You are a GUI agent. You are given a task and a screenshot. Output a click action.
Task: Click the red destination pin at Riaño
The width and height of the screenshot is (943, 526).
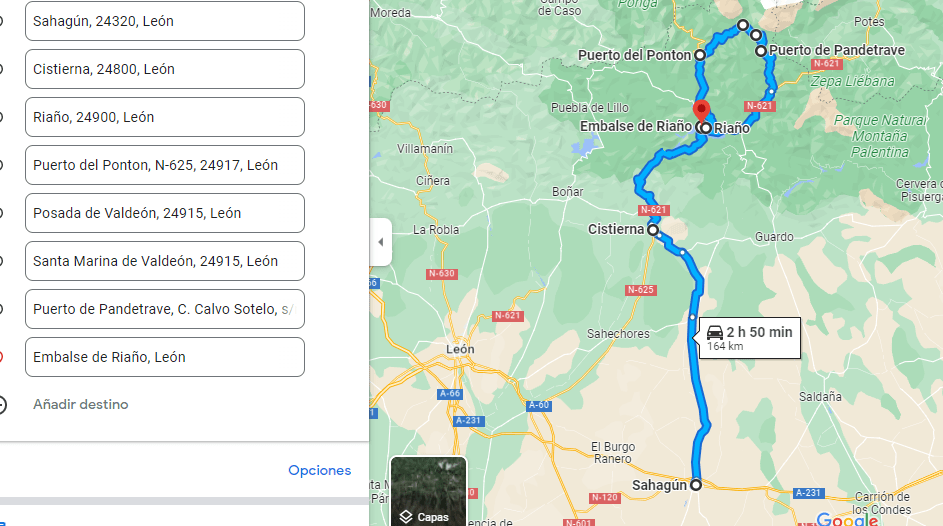click(701, 112)
